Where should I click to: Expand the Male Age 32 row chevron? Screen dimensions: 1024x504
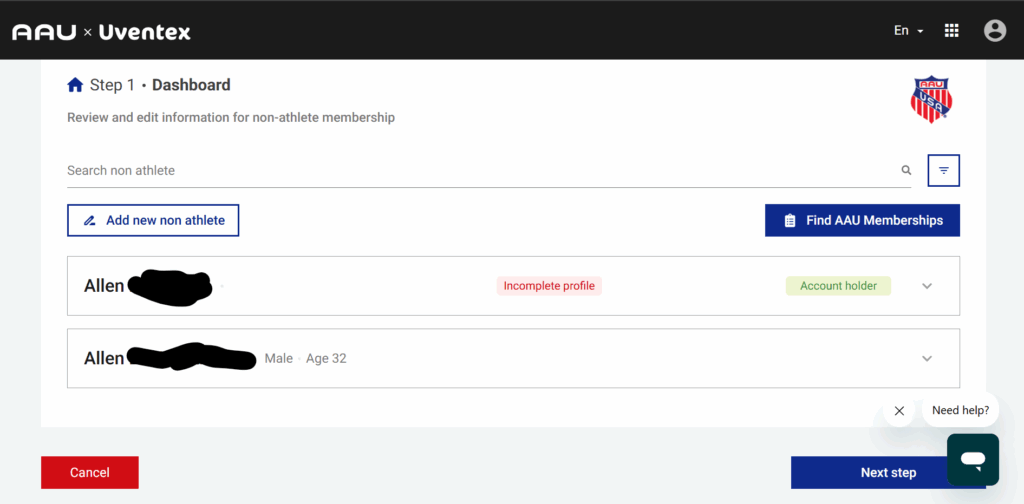coord(927,358)
